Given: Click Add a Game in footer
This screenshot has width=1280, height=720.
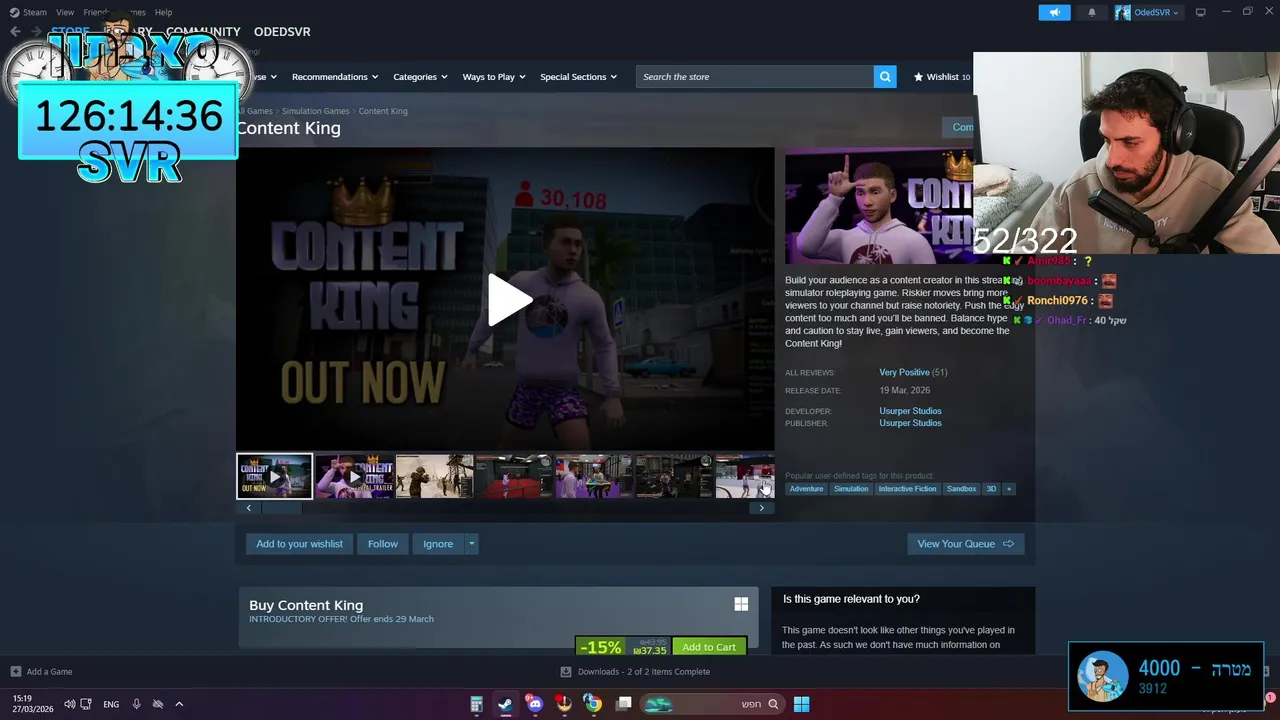Looking at the screenshot, I should (x=41, y=672).
